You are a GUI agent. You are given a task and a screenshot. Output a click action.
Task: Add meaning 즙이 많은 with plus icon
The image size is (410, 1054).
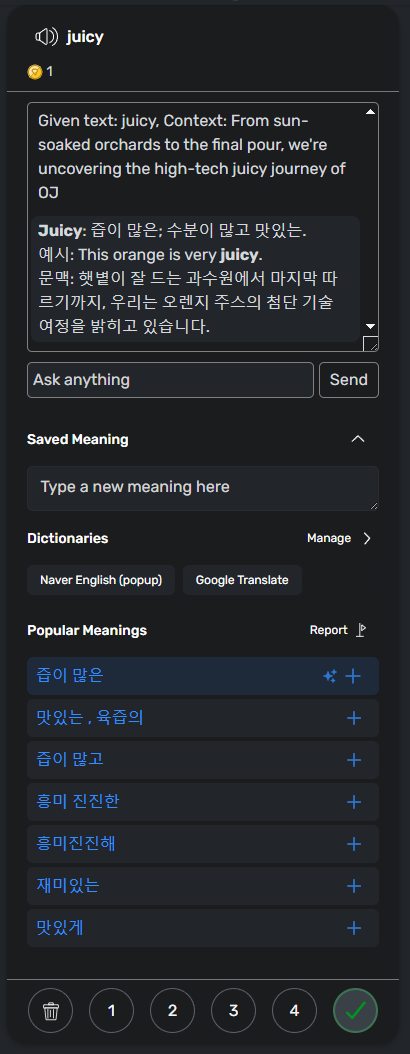(354, 676)
